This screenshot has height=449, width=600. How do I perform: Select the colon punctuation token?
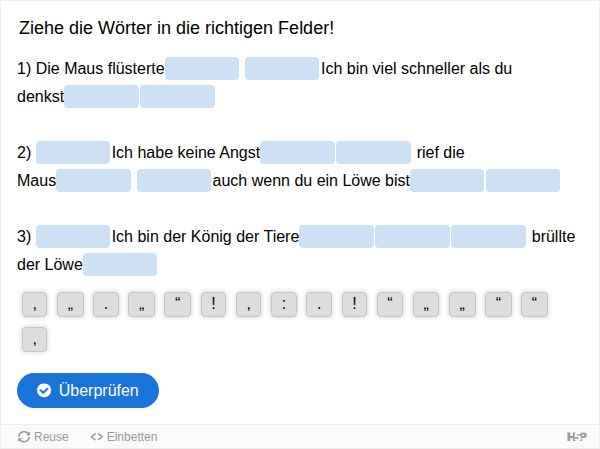[284, 305]
